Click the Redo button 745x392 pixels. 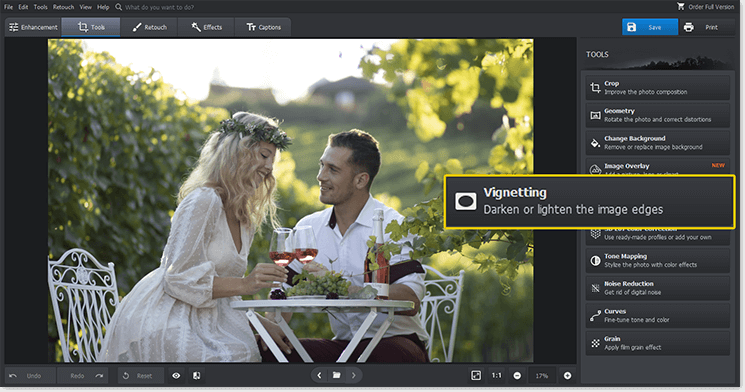83,376
